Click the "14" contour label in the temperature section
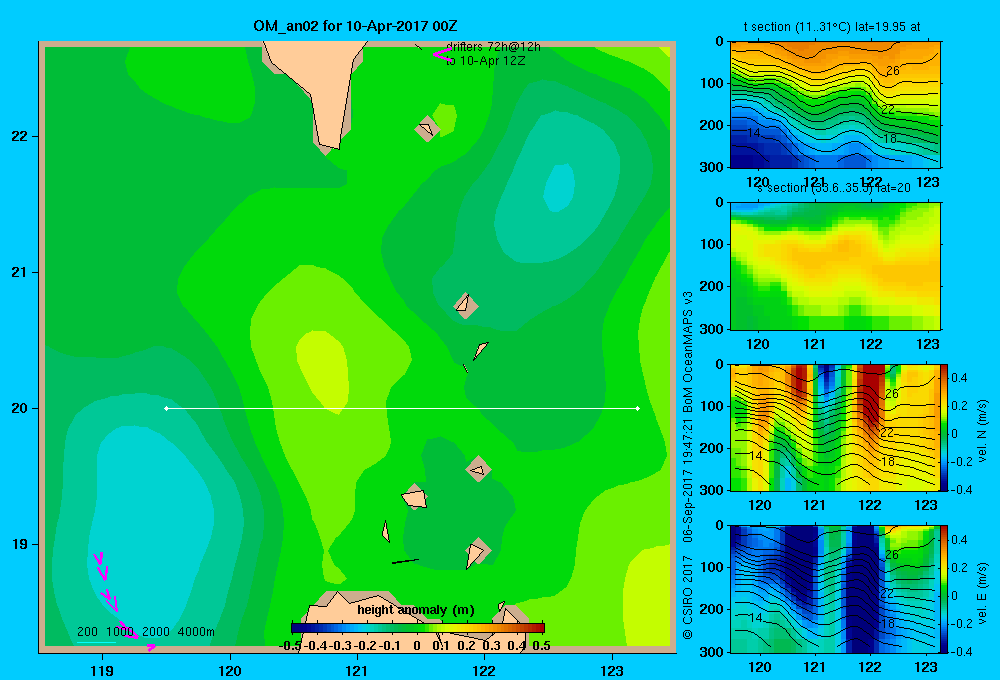Viewport: 1000px width, 680px height. 754,133
